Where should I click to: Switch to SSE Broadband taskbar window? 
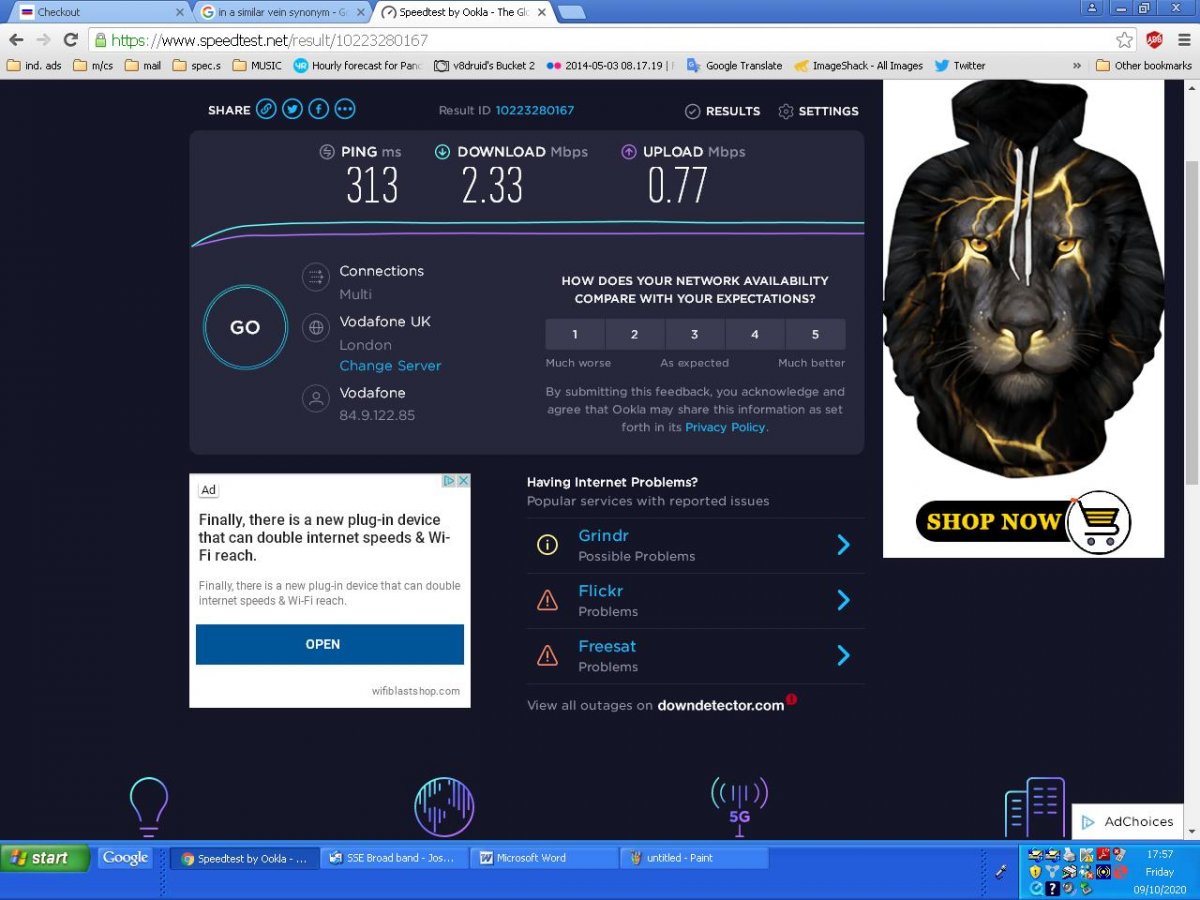(x=395, y=858)
